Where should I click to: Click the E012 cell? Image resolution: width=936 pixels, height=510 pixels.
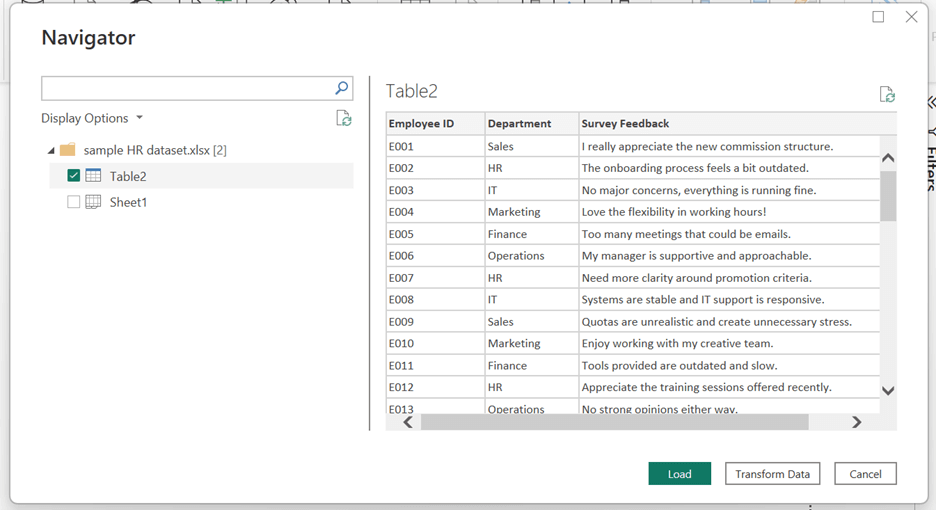(435, 387)
